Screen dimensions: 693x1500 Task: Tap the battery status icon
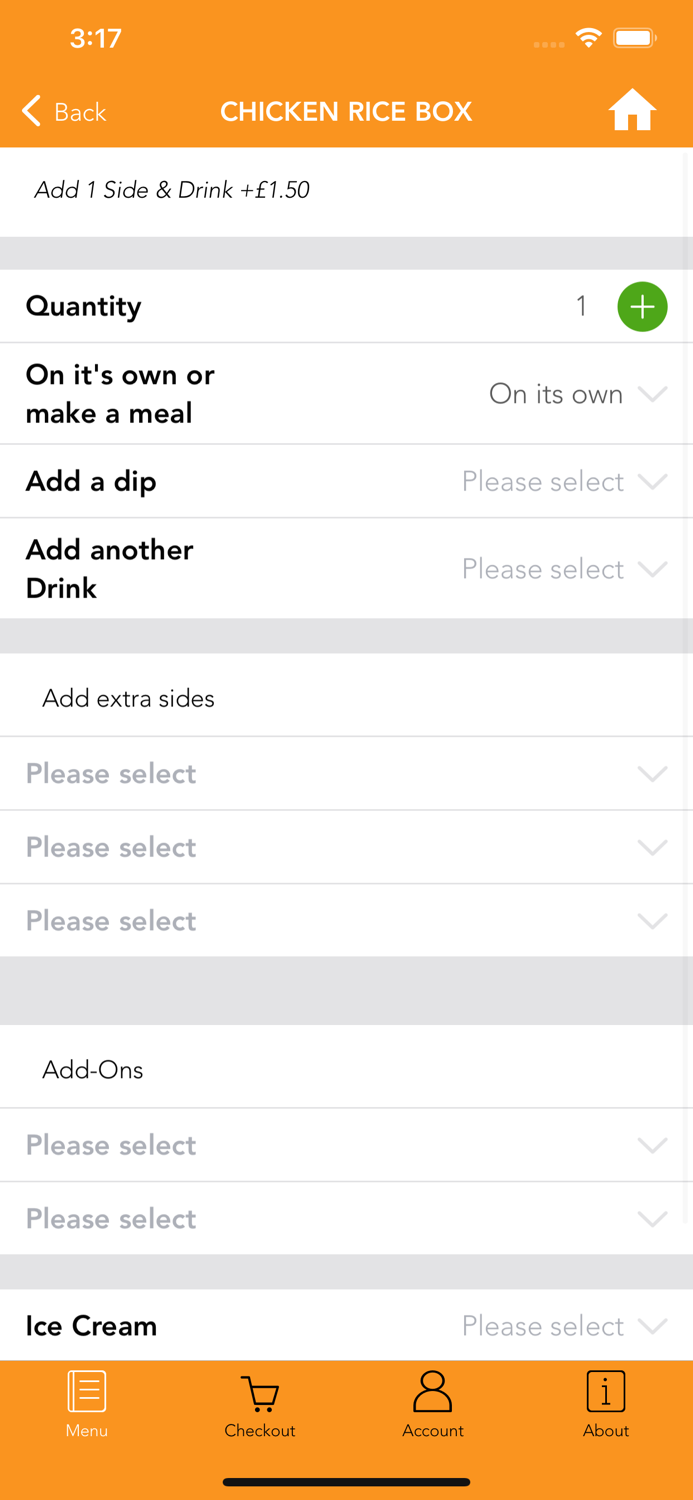click(x=634, y=38)
